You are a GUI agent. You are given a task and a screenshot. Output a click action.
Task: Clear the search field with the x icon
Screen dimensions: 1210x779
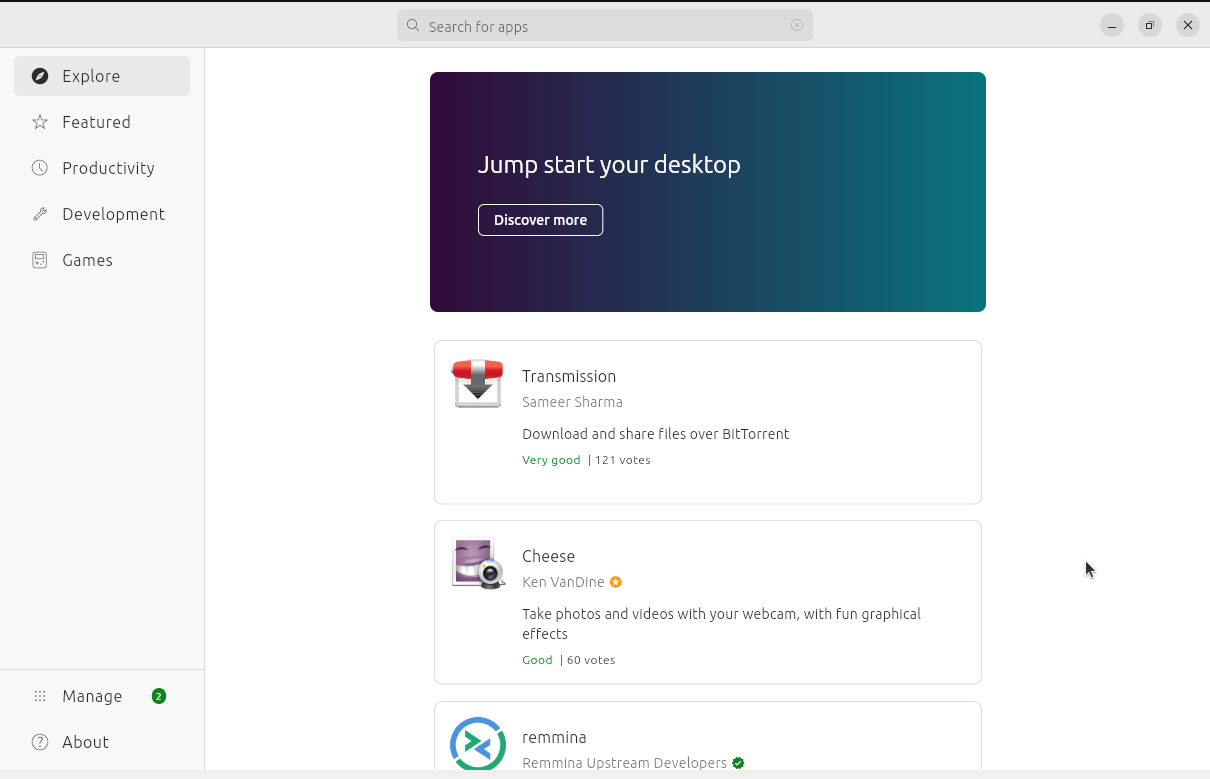[x=797, y=25]
